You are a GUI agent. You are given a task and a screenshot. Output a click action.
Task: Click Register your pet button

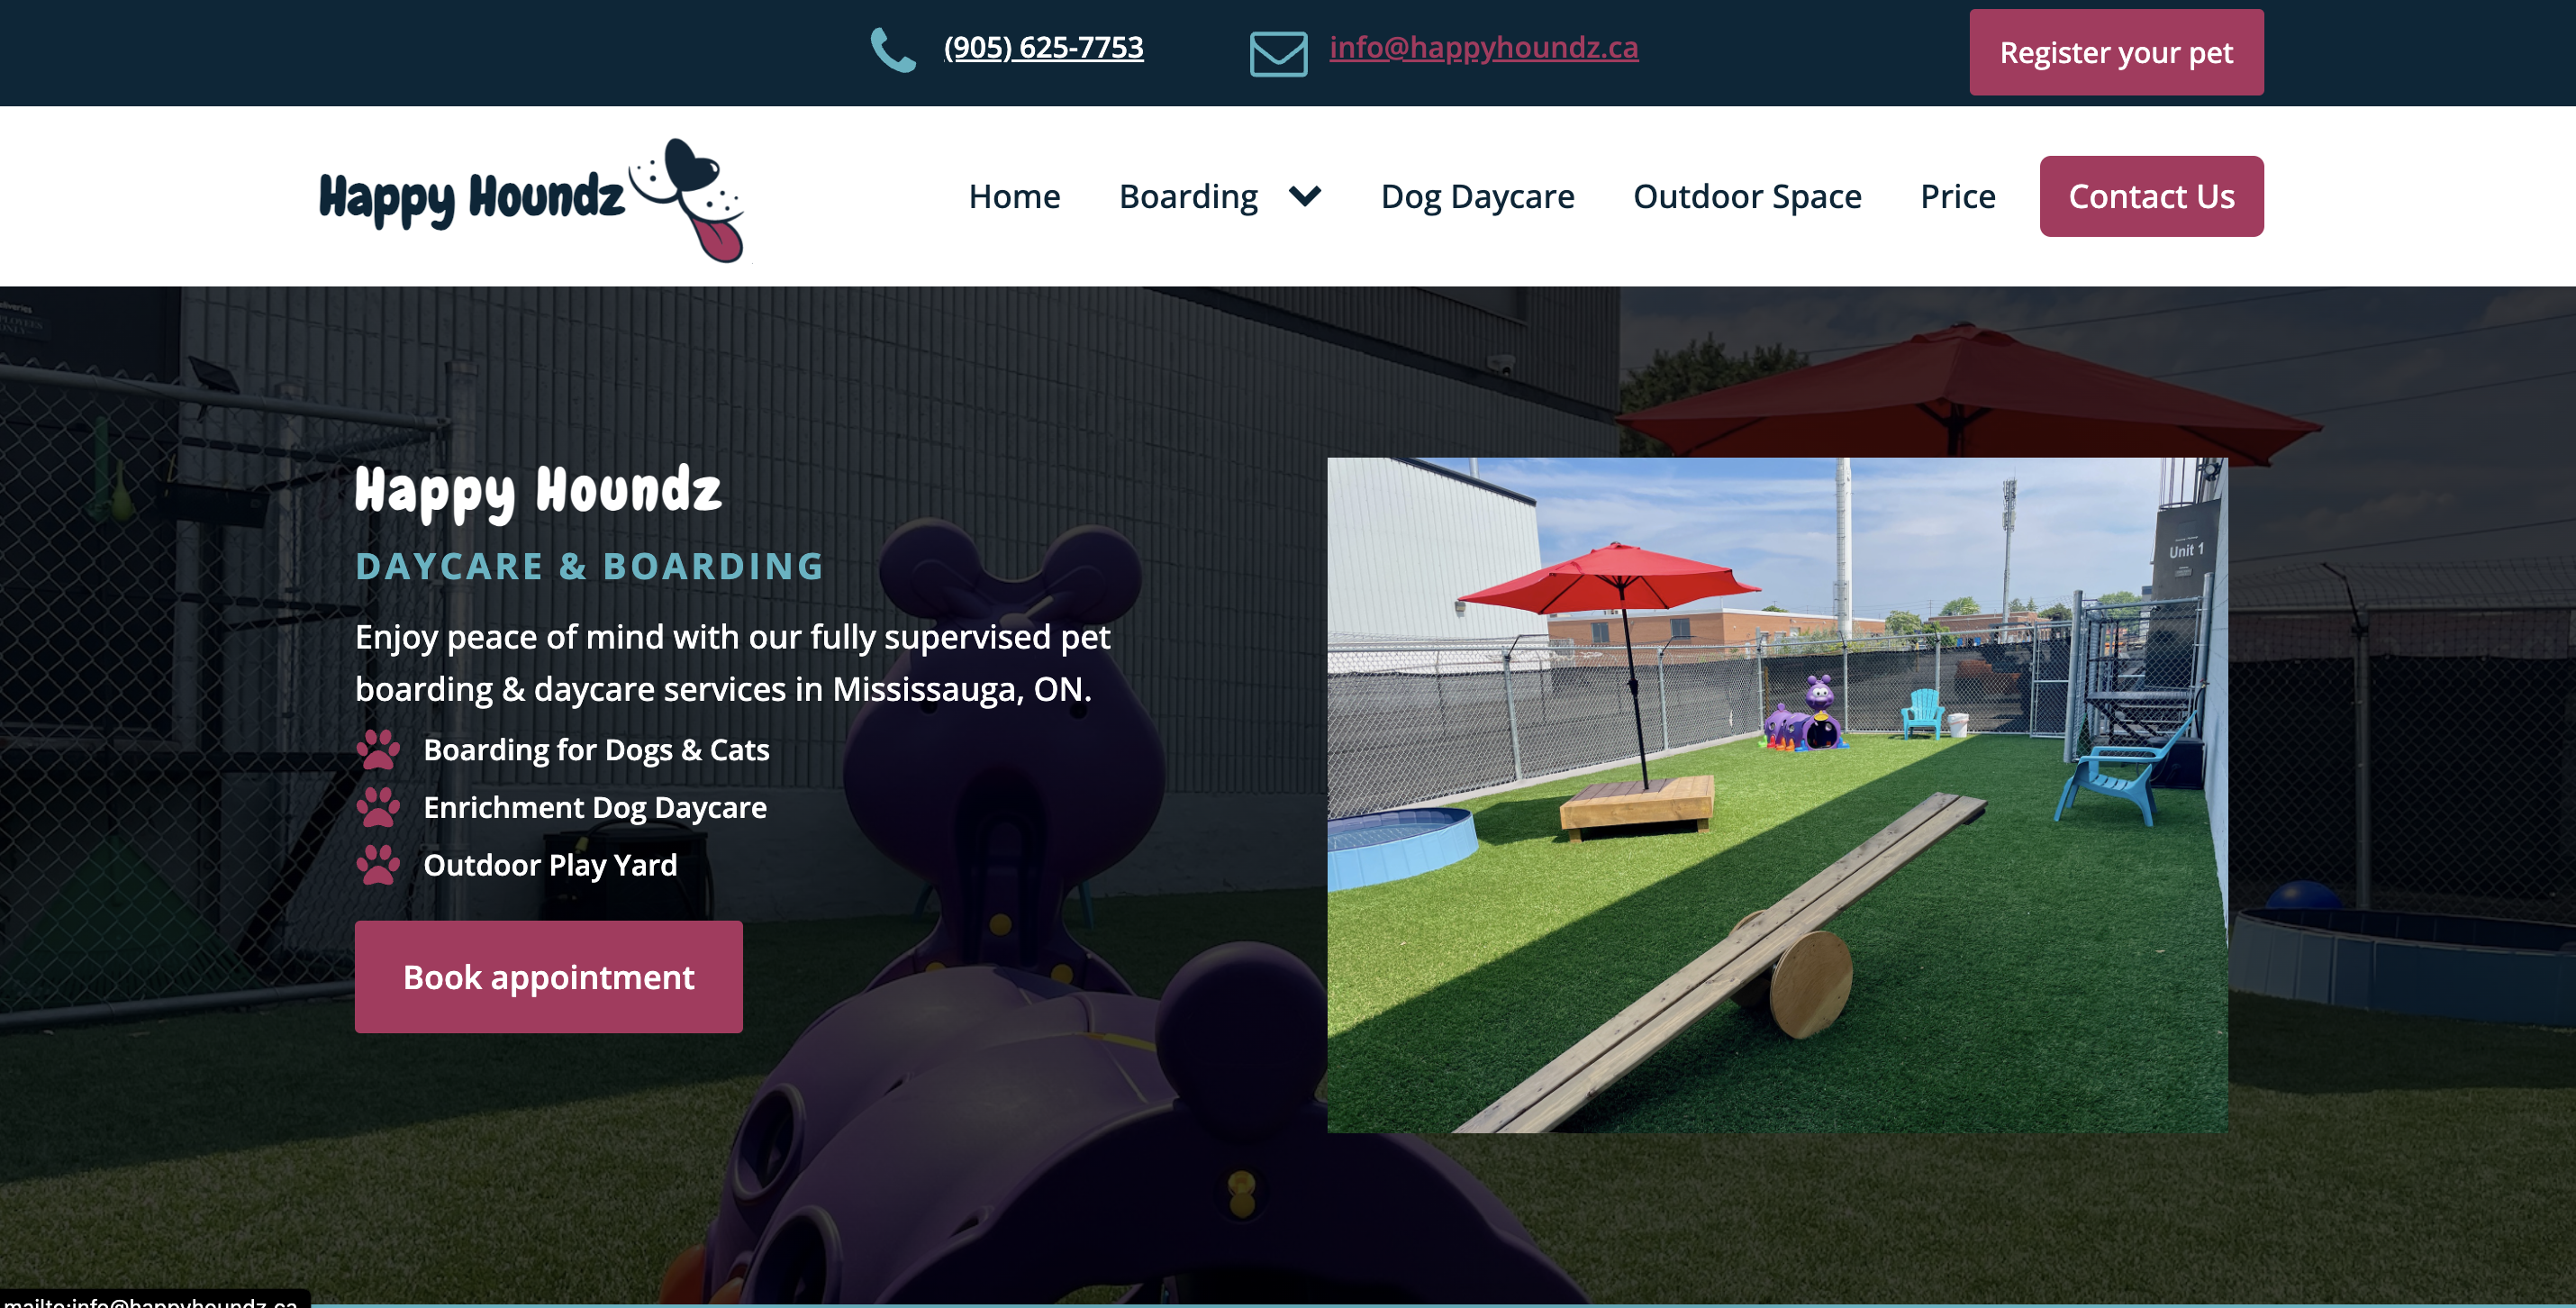click(x=2116, y=53)
